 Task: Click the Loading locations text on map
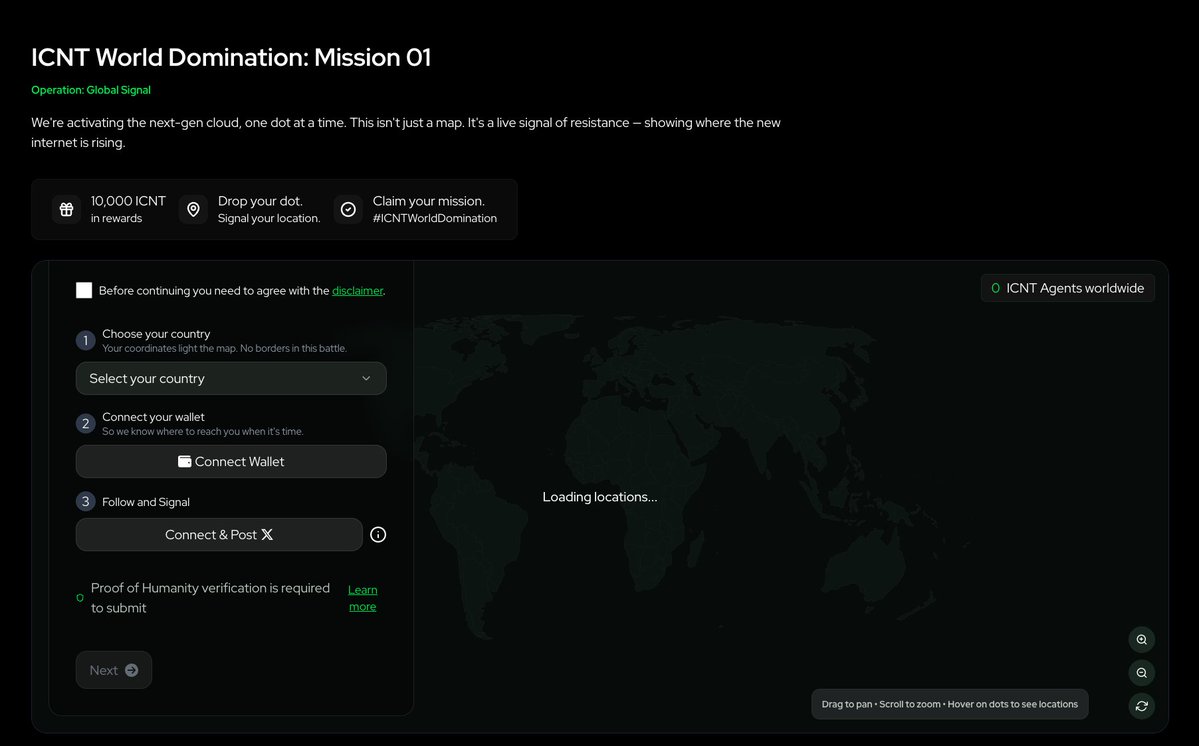(600, 497)
